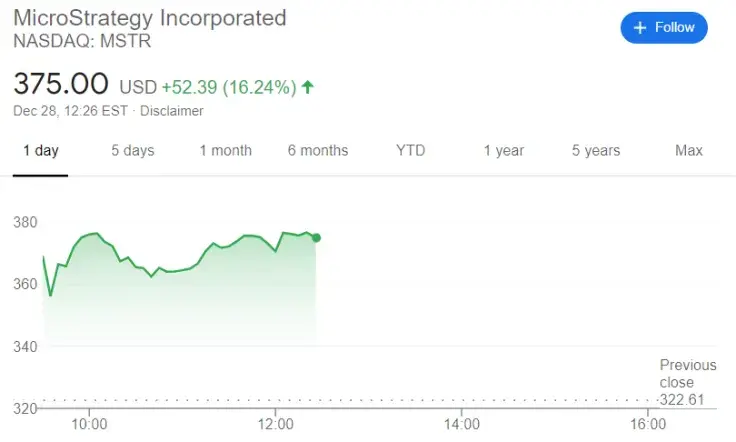Click the 375.00 price value
The image size is (736, 442).
(61, 84)
